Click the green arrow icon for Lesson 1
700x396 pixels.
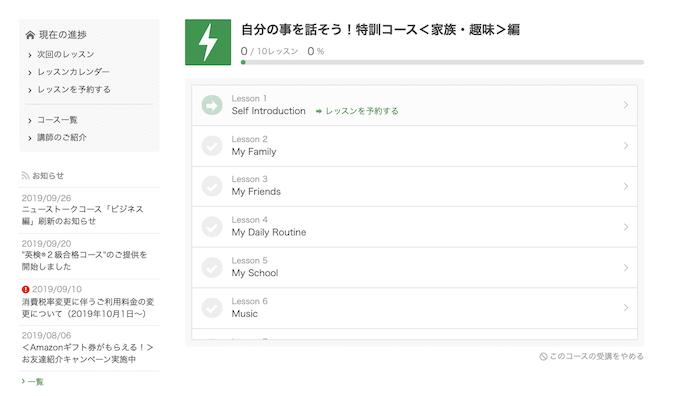point(212,105)
